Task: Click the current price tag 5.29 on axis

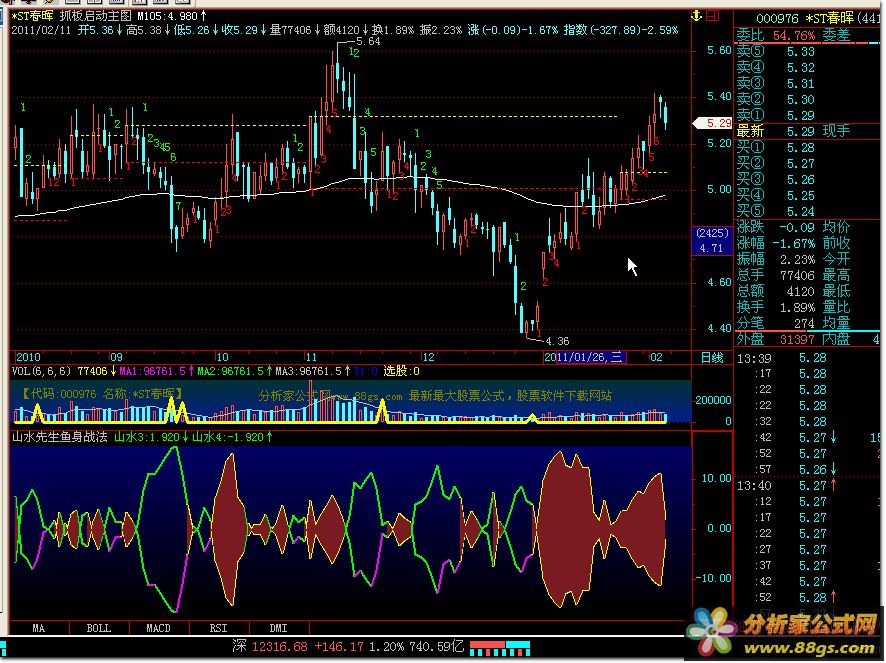Action: (713, 123)
